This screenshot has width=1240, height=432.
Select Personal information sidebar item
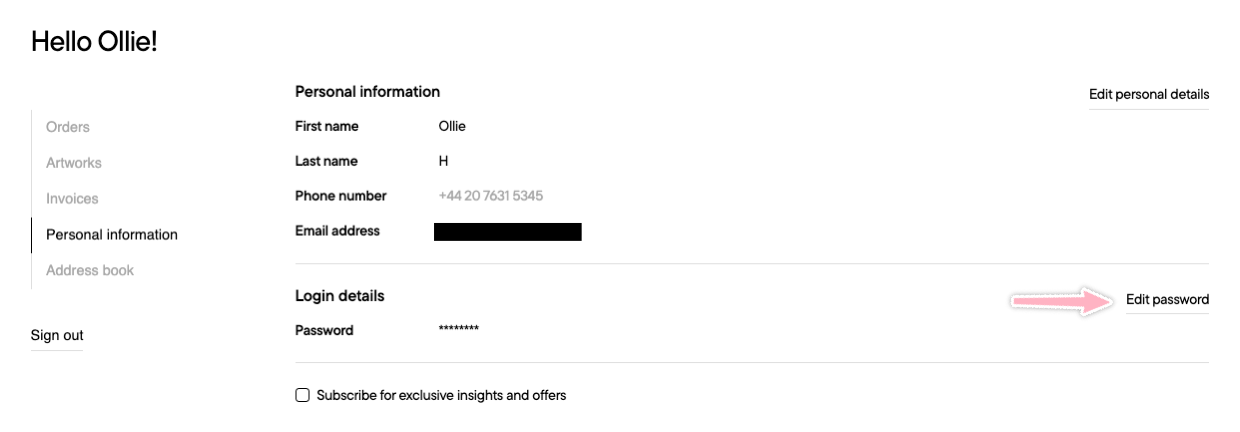(x=112, y=235)
